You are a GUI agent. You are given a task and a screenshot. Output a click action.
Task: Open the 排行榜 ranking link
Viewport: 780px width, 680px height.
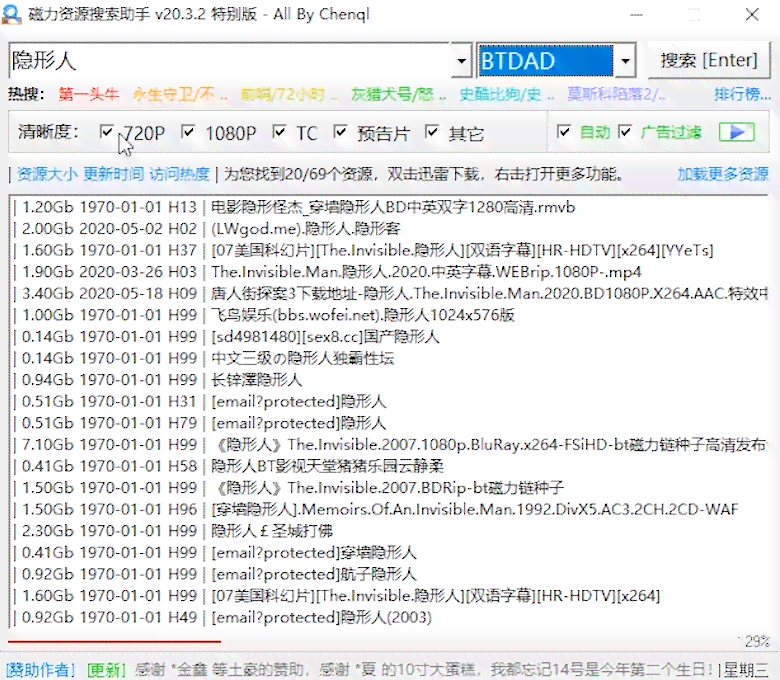click(x=742, y=94)
